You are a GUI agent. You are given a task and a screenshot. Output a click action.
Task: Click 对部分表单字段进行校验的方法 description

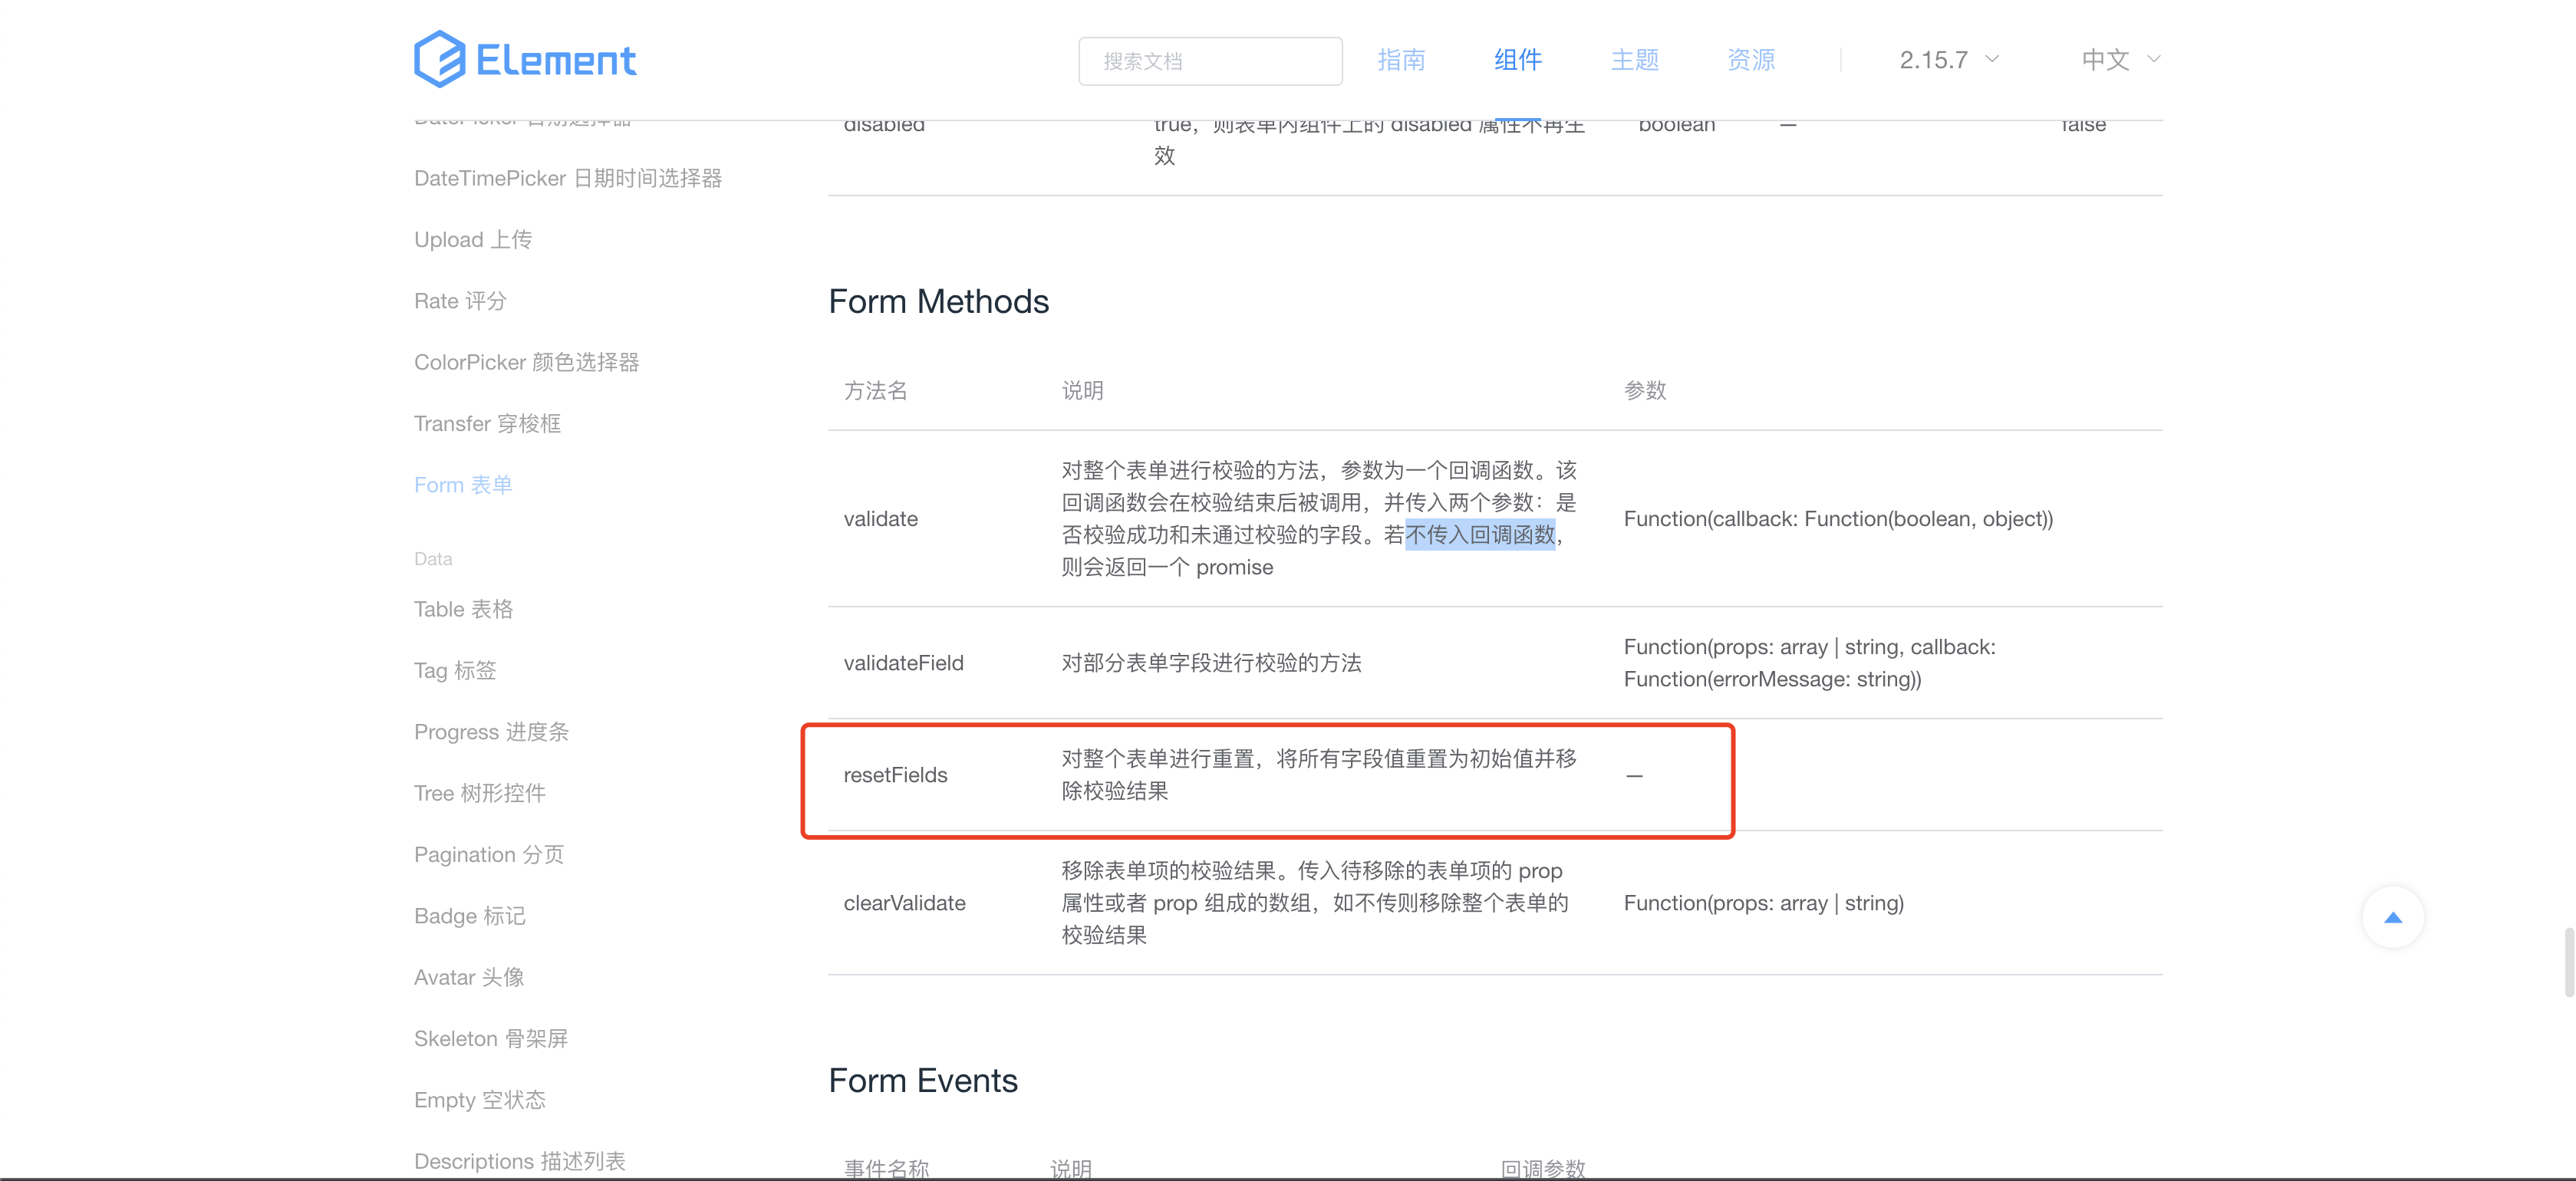tap(1211, 663)
